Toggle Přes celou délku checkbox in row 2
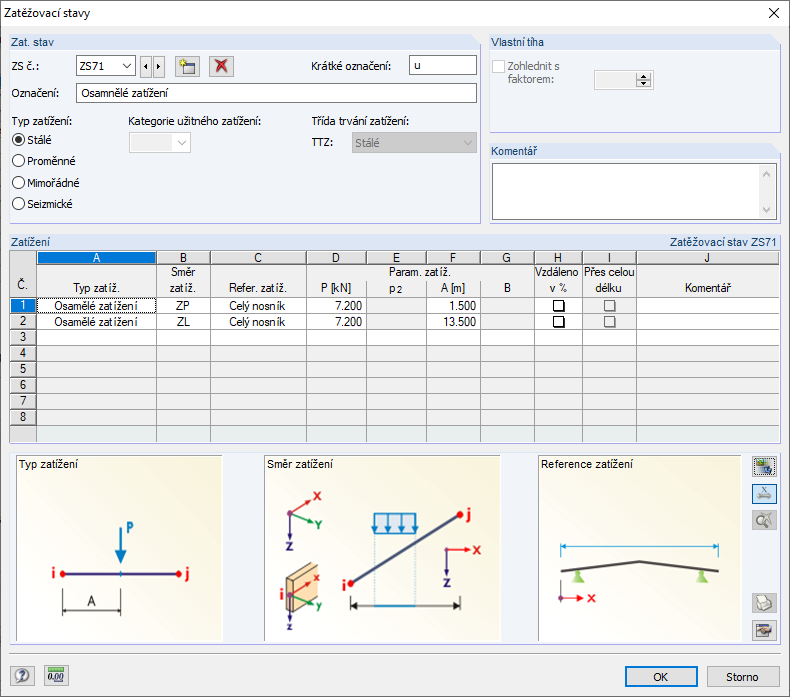 coord(609,322)
